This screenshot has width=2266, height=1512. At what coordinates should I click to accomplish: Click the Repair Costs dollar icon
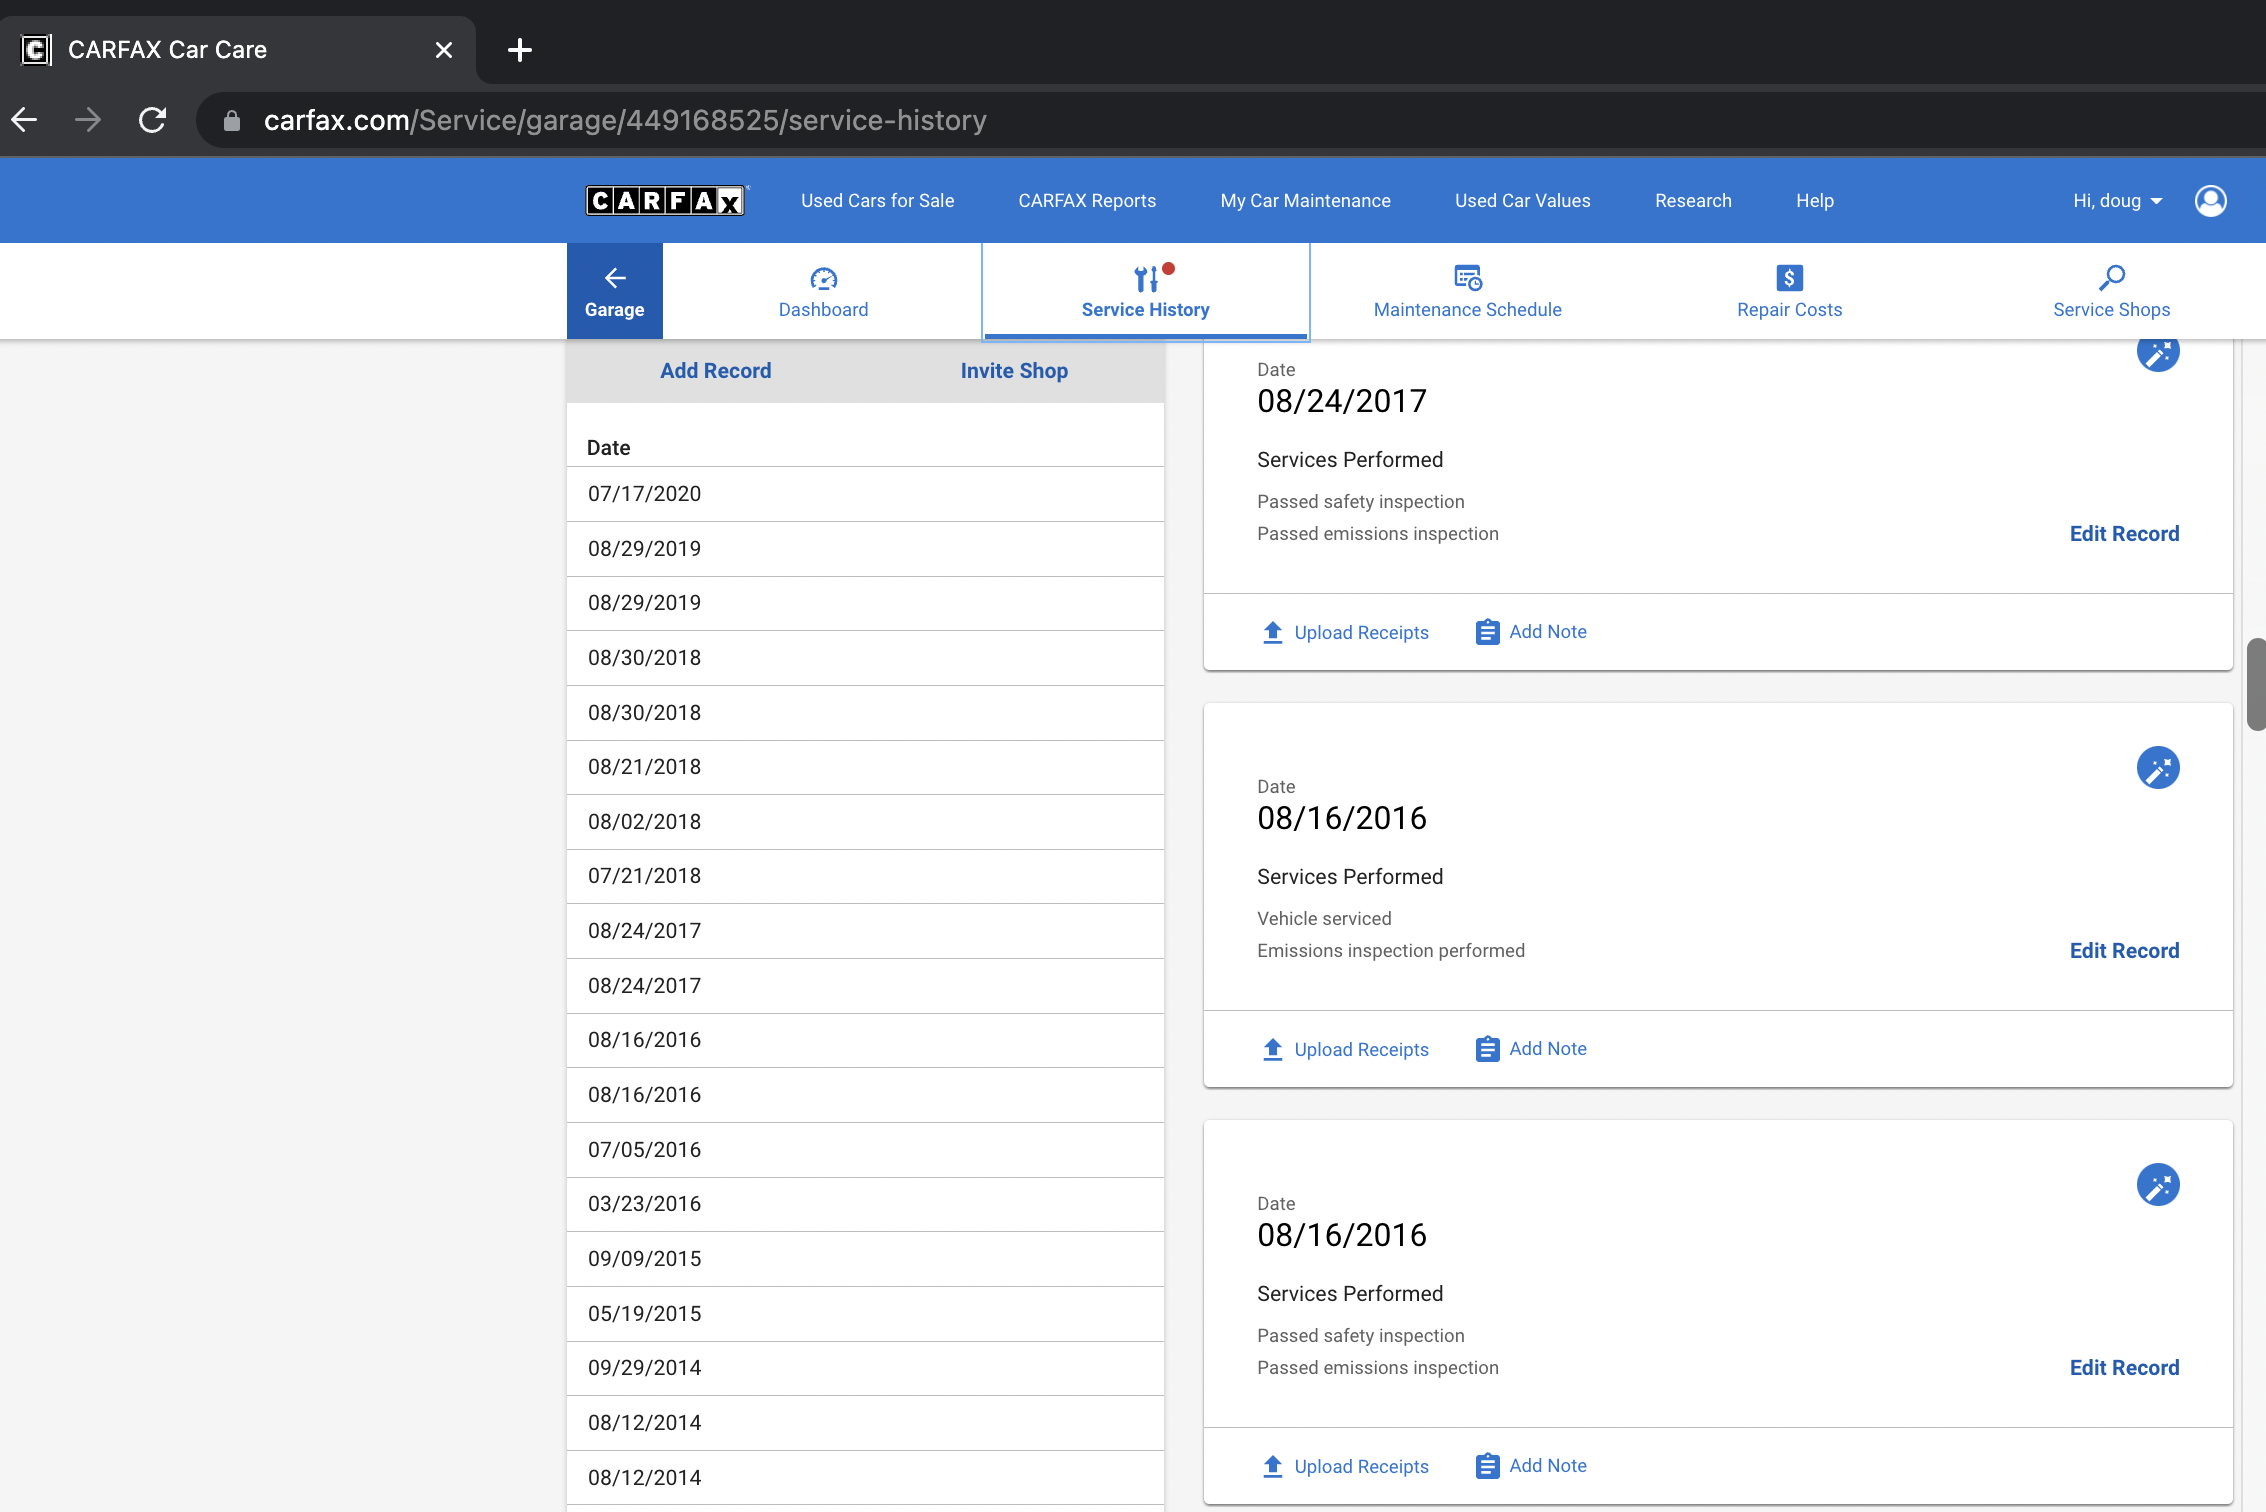(x=1790, y=278)
